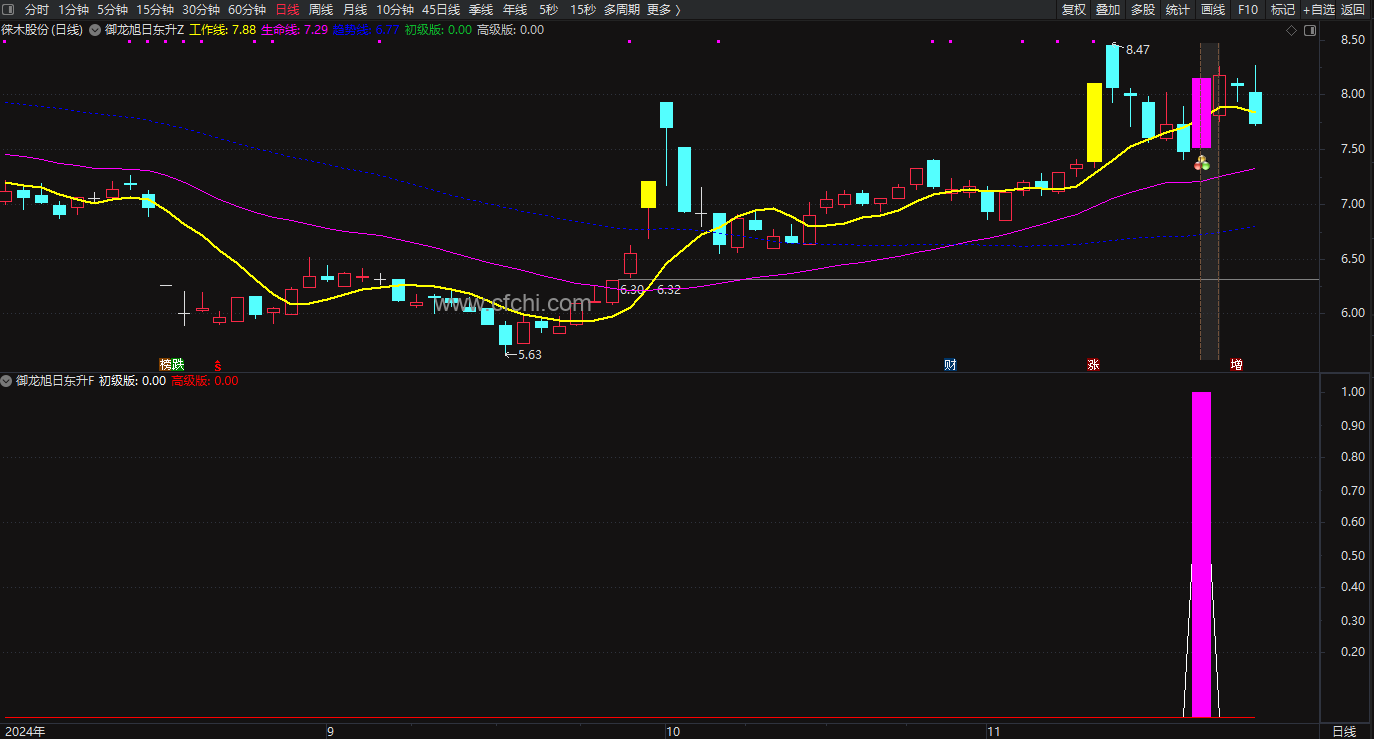Click the 复权 button
This screenshot has height=739, width=1374.
pyautogui.click(x=1074, y=9)
